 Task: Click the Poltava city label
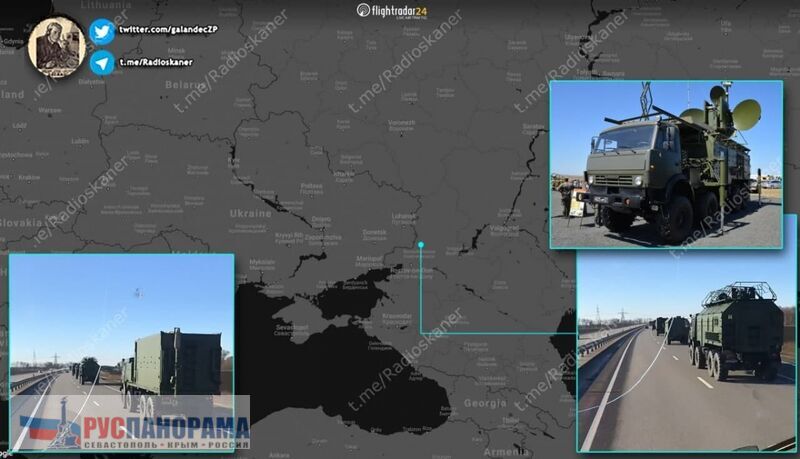click(312, 187)
